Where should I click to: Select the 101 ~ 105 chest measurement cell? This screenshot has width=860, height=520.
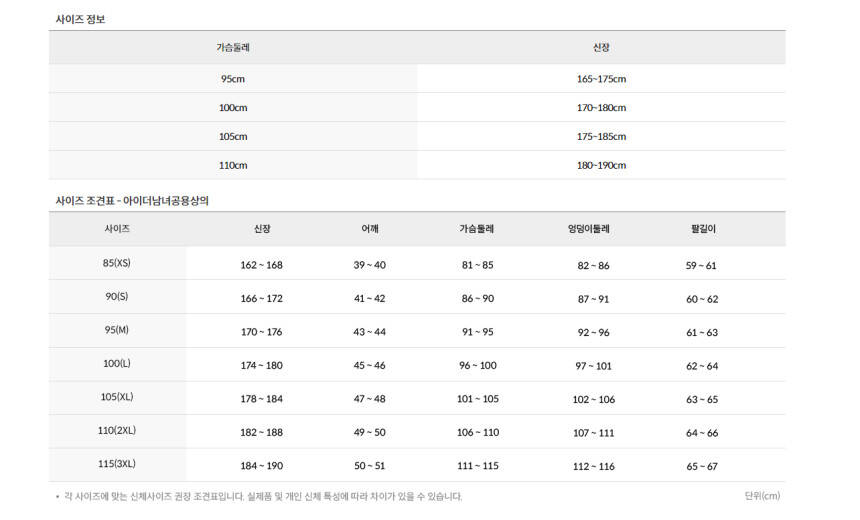pyautogui.click(x=478, y=399)
